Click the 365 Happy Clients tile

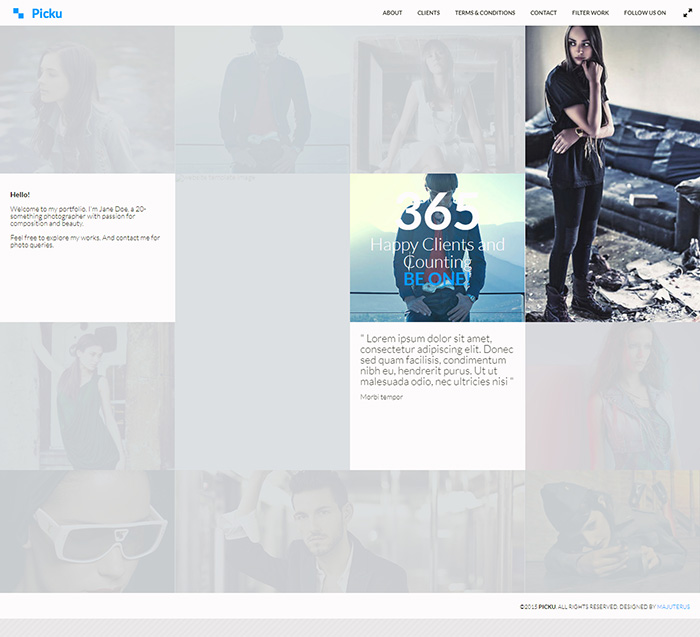[x=438, y=248]
